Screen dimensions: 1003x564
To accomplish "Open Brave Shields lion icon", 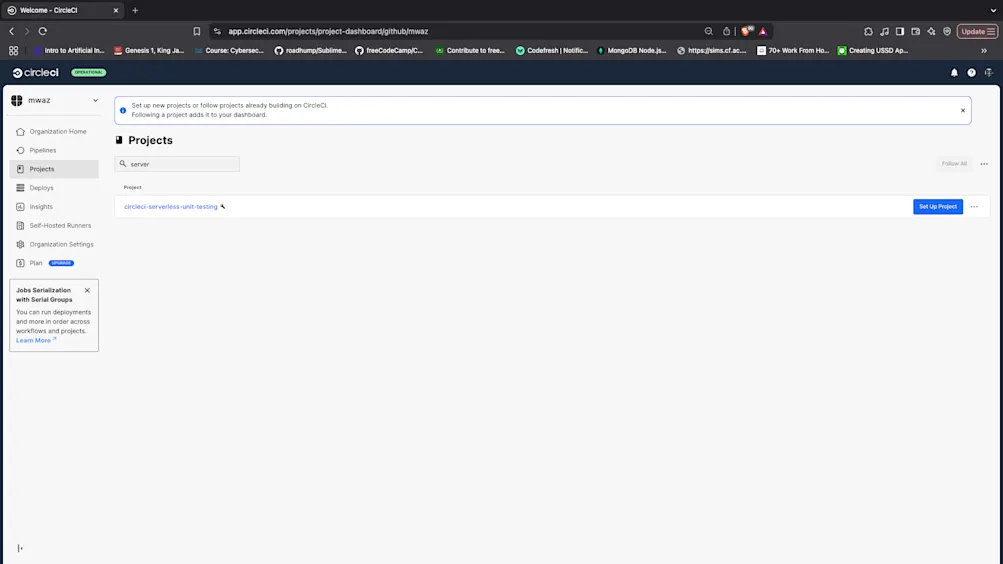I will tap(746, 31).
